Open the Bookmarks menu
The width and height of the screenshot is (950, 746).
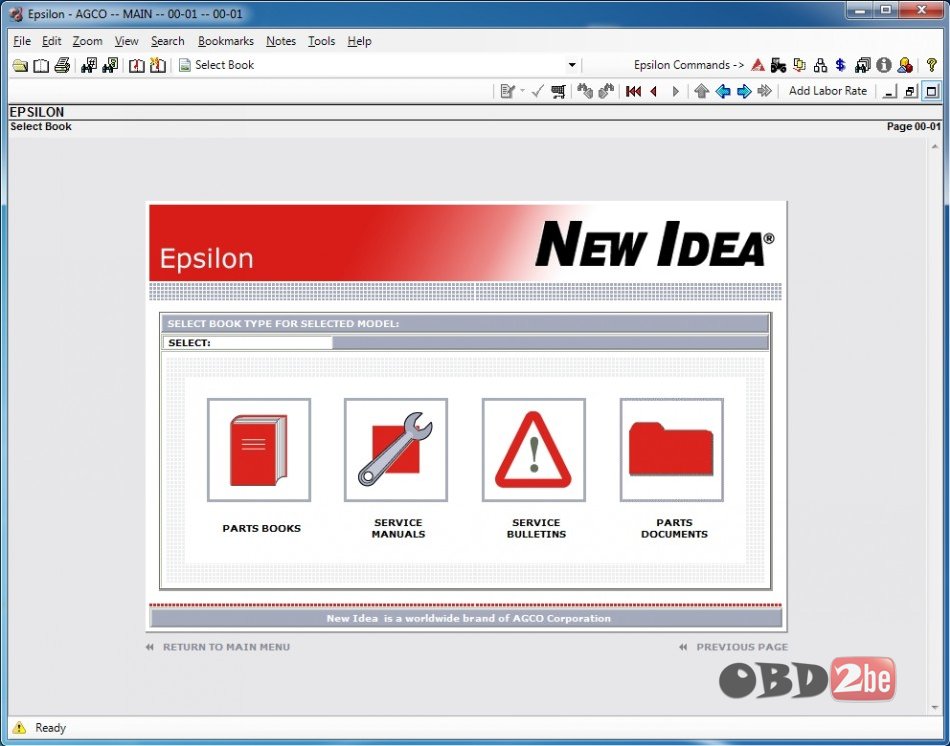point(225,41)
